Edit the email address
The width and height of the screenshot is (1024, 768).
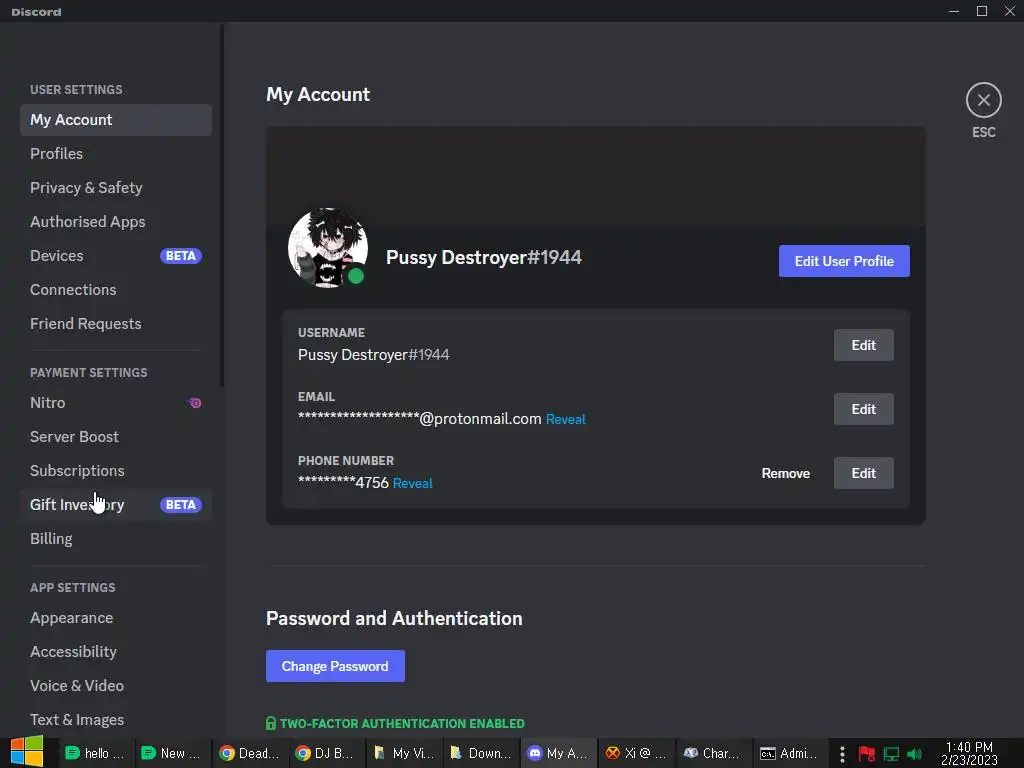tap(863, 409)
